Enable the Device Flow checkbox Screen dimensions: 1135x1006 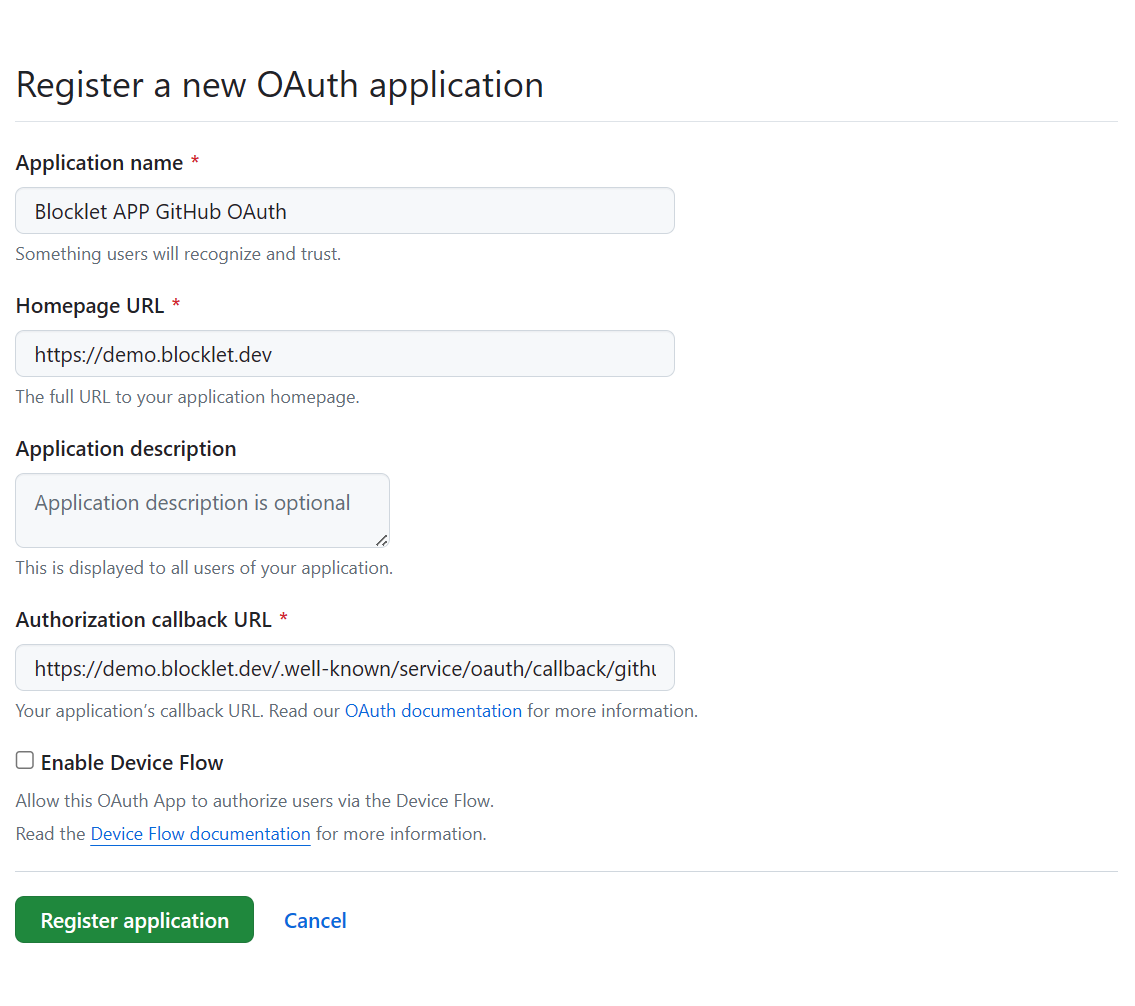(x=25, y=761)
